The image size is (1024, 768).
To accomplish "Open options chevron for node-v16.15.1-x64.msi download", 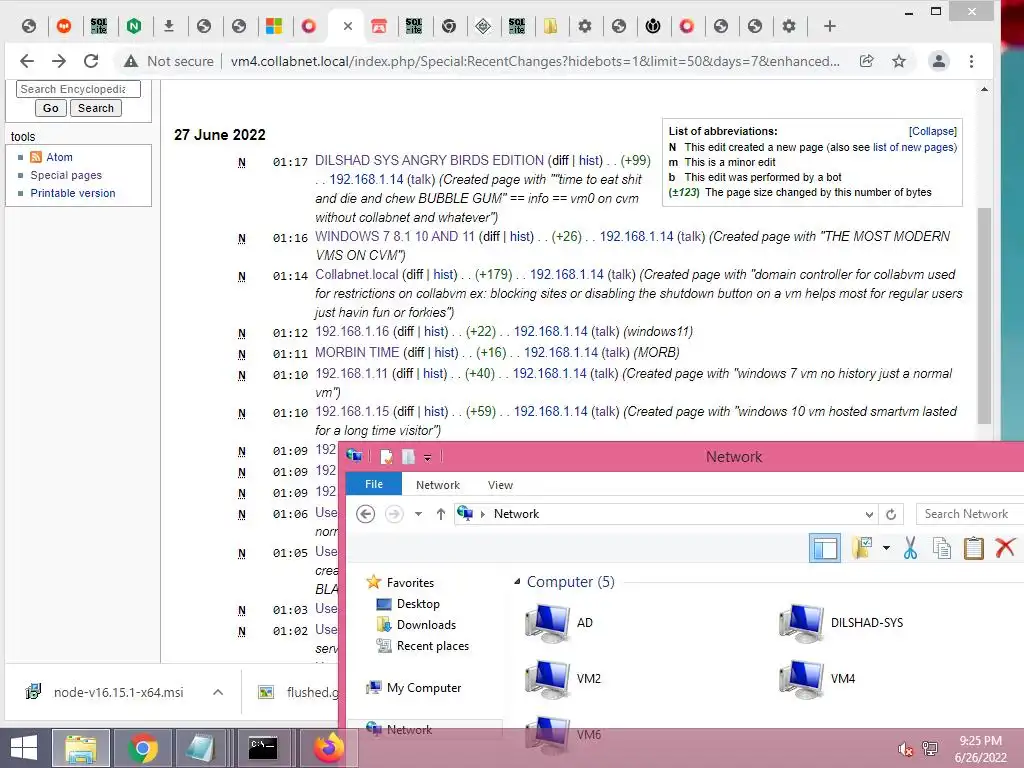I will point(218,692).
